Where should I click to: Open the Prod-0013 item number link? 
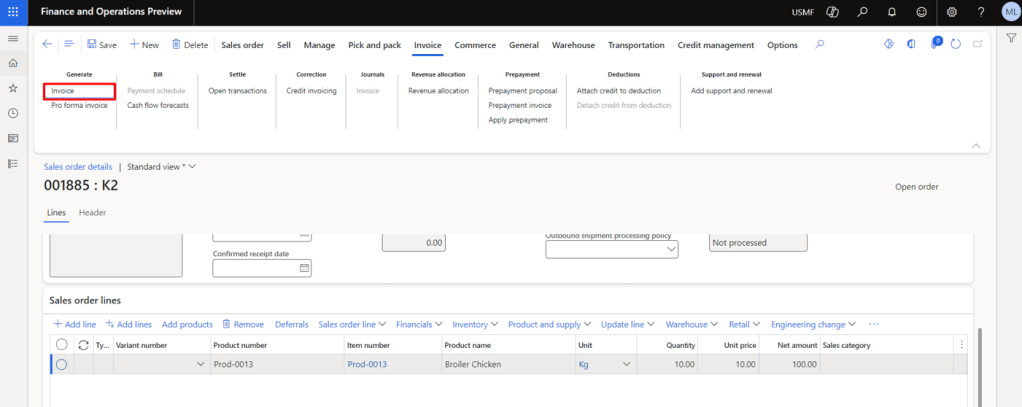point(367,365)
